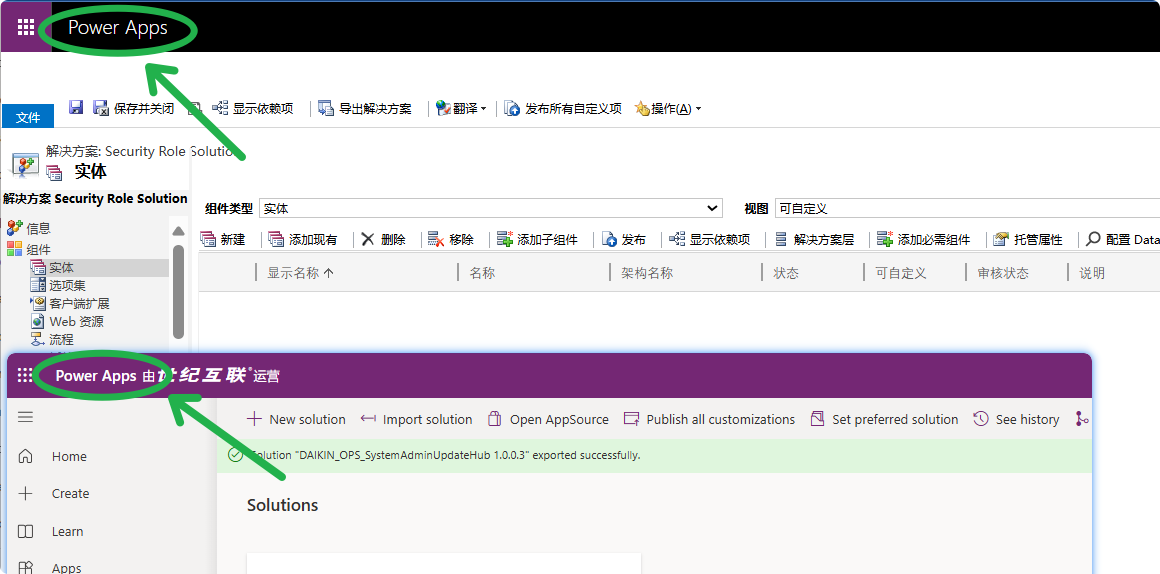Click 添加必需组件 in the grid toolbar
The width and height of the screenshot is (1160, 574).
[924, 240]
